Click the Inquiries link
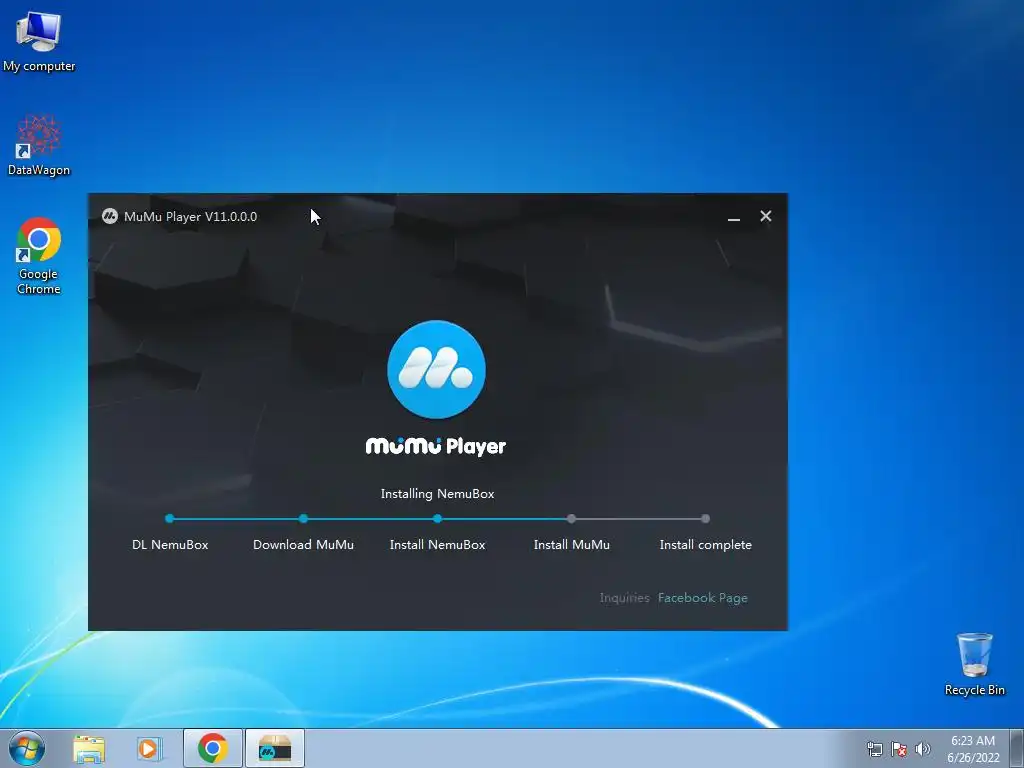The width and height of the screenshot is (1024, 768). pos(624,598)
